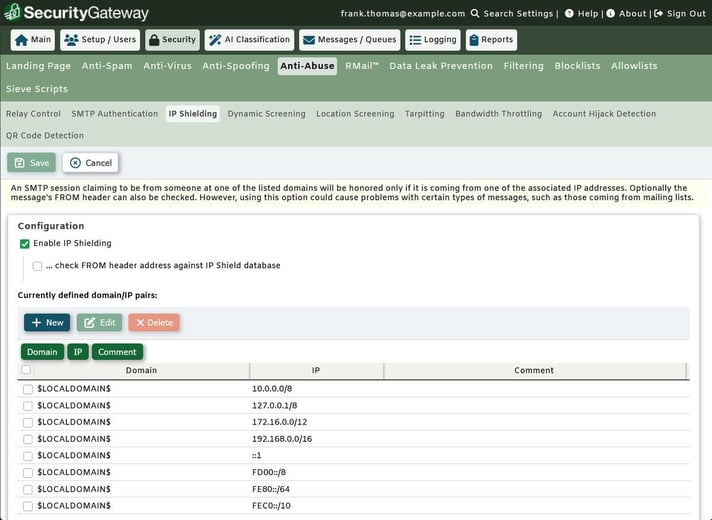The image size is (712, 520).
Task: Click the FE80::/64 IP cell
Action: pos(271,489)
